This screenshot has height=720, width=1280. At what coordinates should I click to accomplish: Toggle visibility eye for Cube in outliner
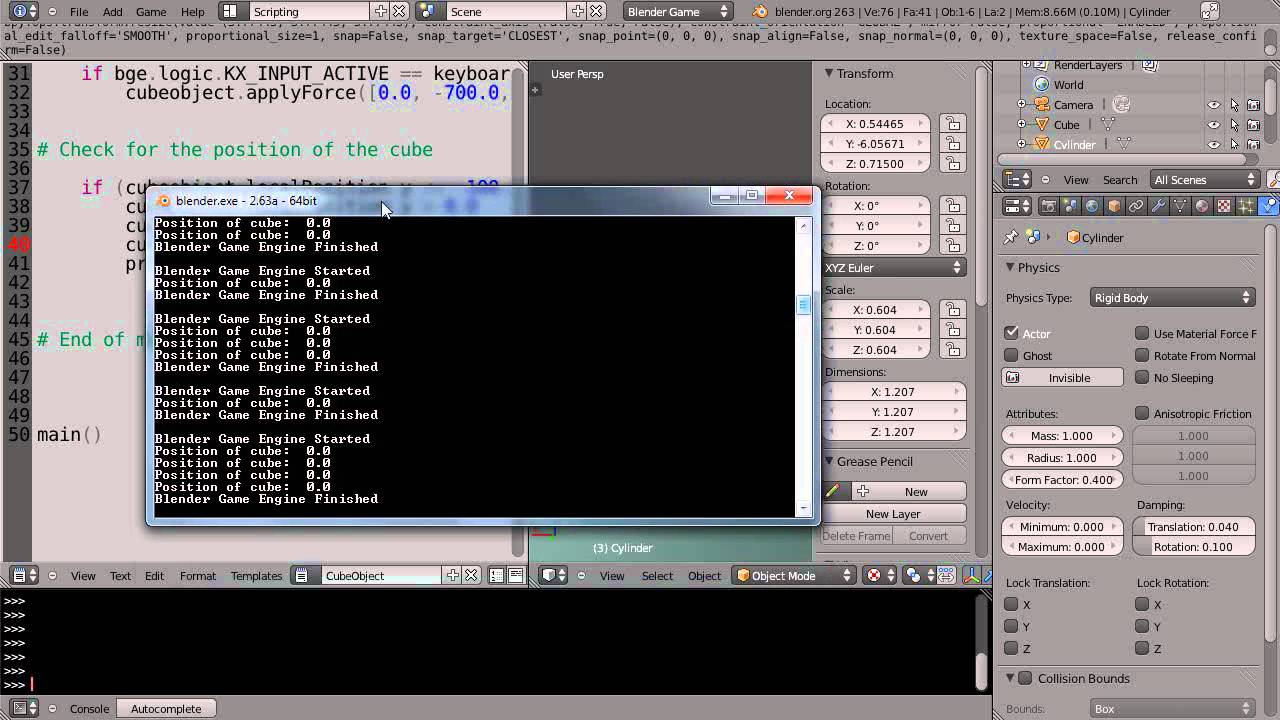pos(1214,125)
